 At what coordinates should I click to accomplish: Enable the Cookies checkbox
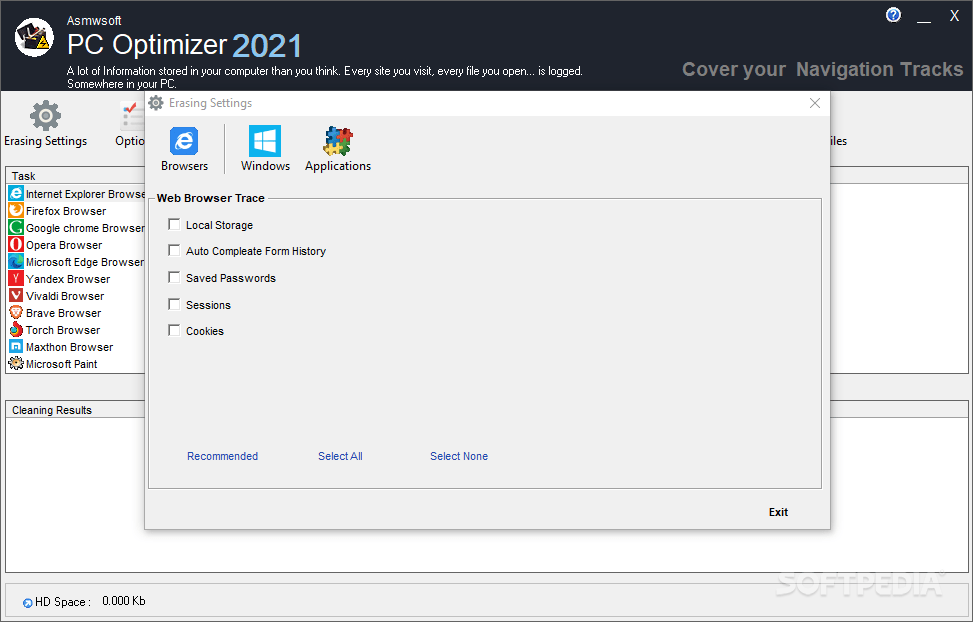pyautogui.click(x=174, y=330)
